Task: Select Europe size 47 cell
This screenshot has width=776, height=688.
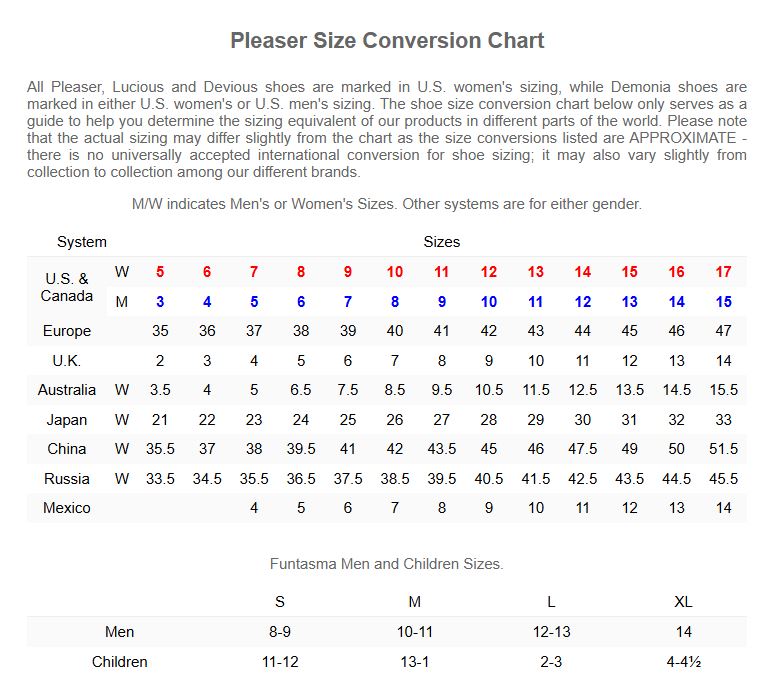Action: (x=724, y=331)
